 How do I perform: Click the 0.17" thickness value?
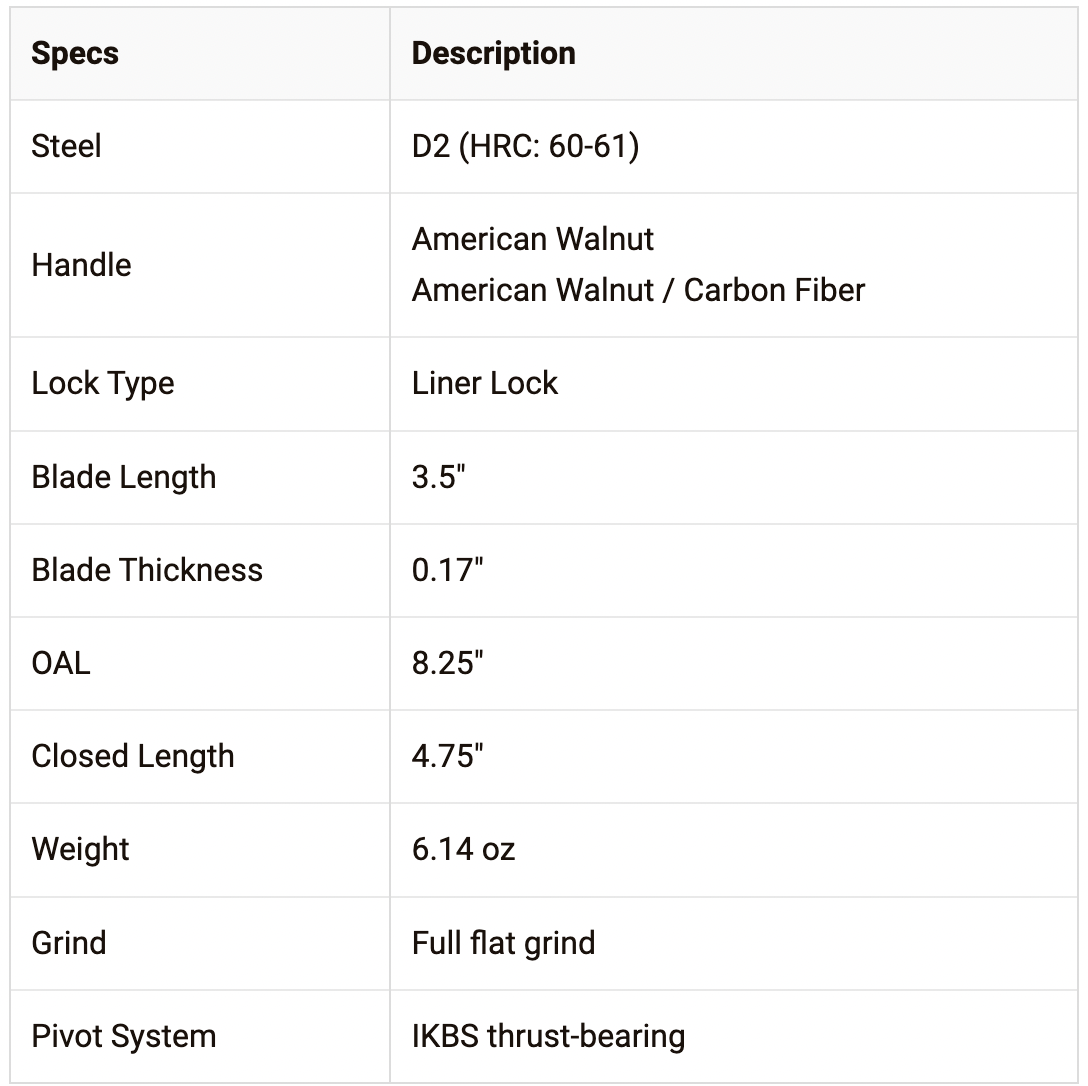tap(447, 570)
